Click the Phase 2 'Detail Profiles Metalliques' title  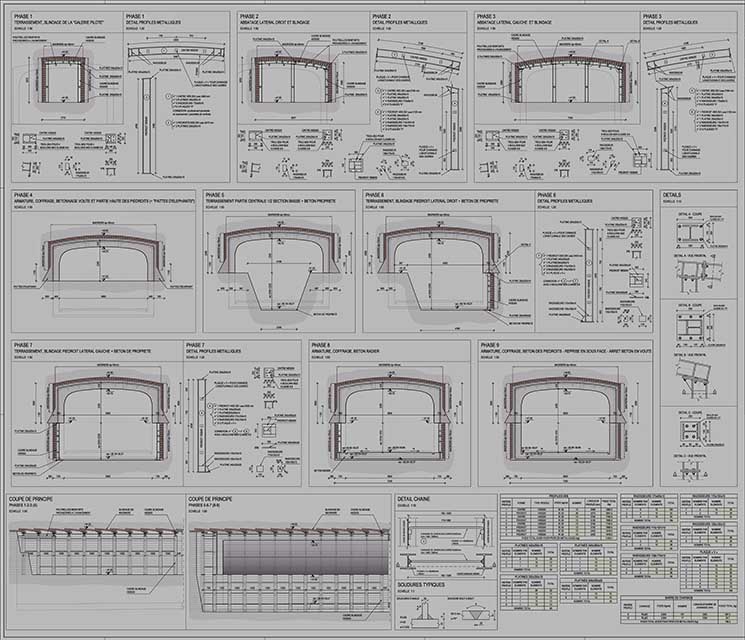400,19
